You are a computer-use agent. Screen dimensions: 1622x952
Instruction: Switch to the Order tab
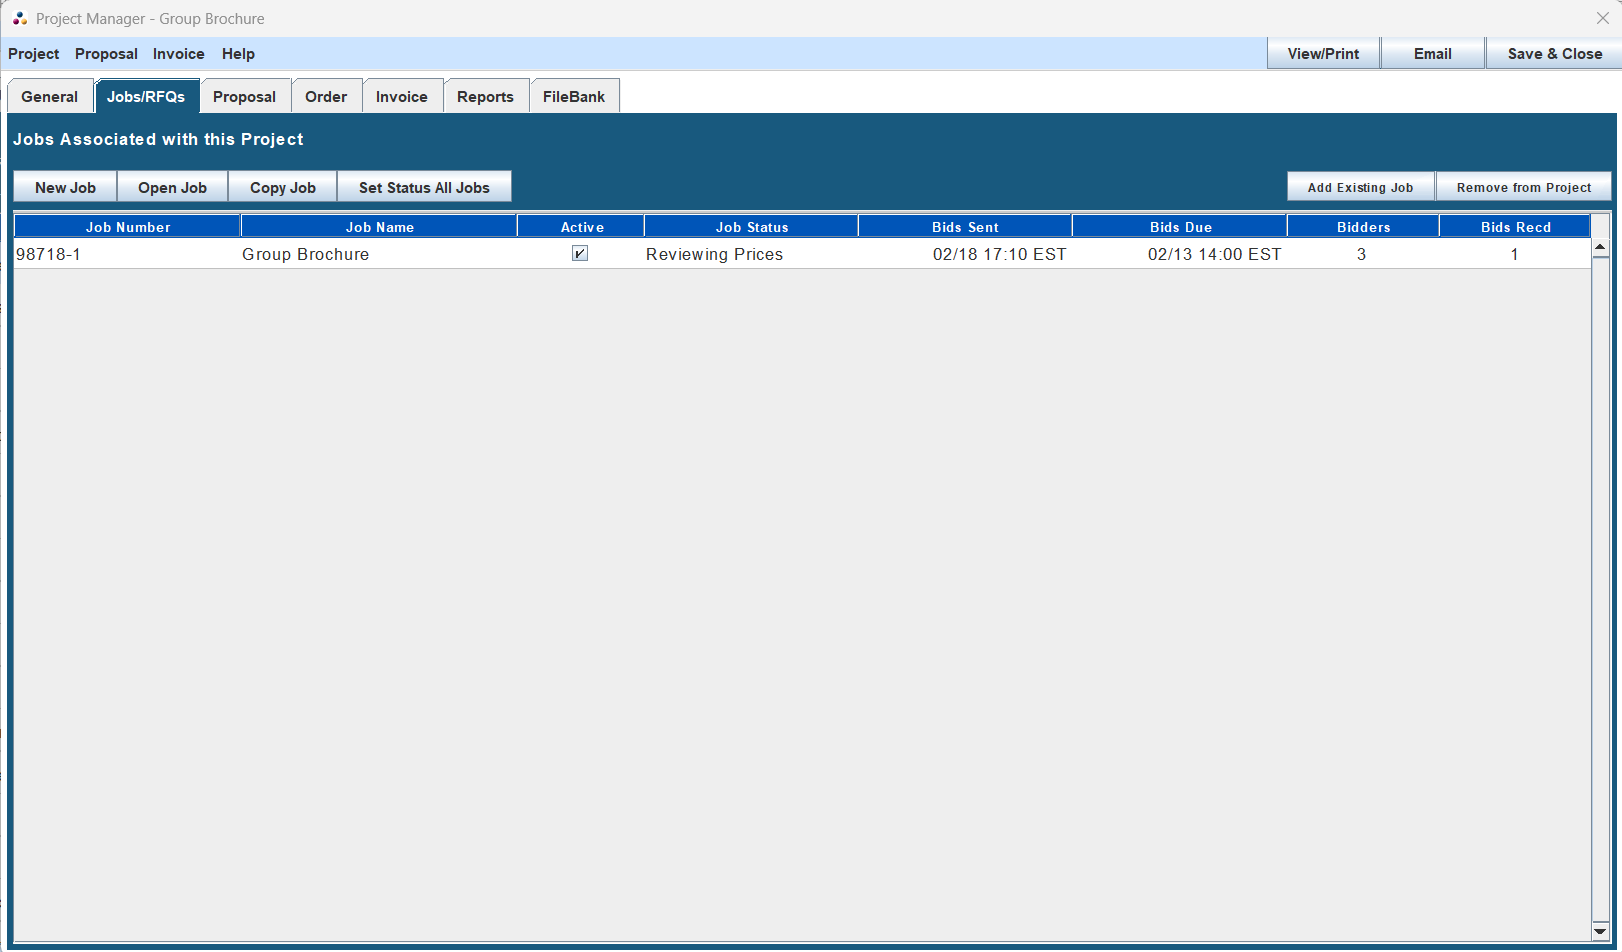point(327,96)
